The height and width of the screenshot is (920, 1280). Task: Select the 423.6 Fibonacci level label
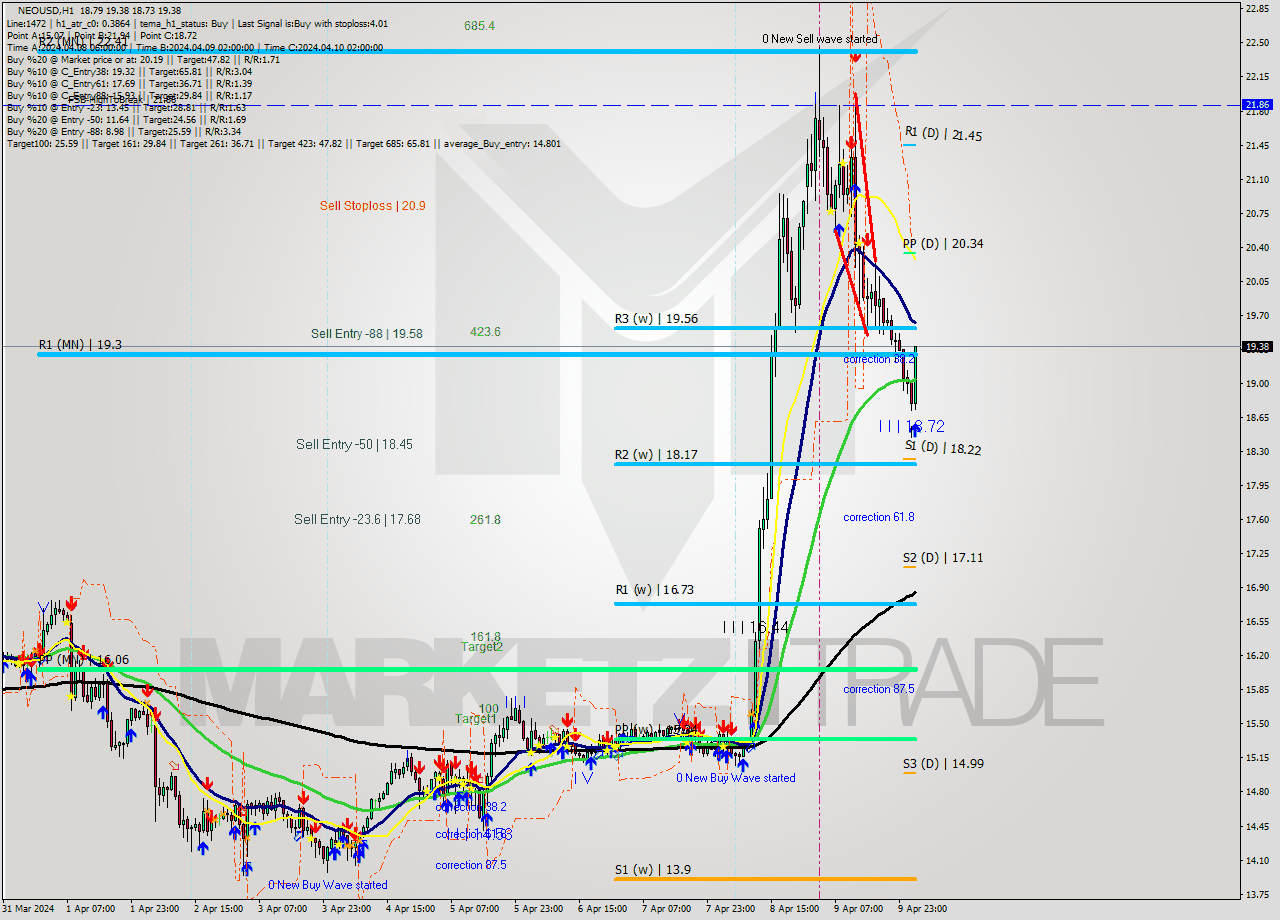click(485, 331)
